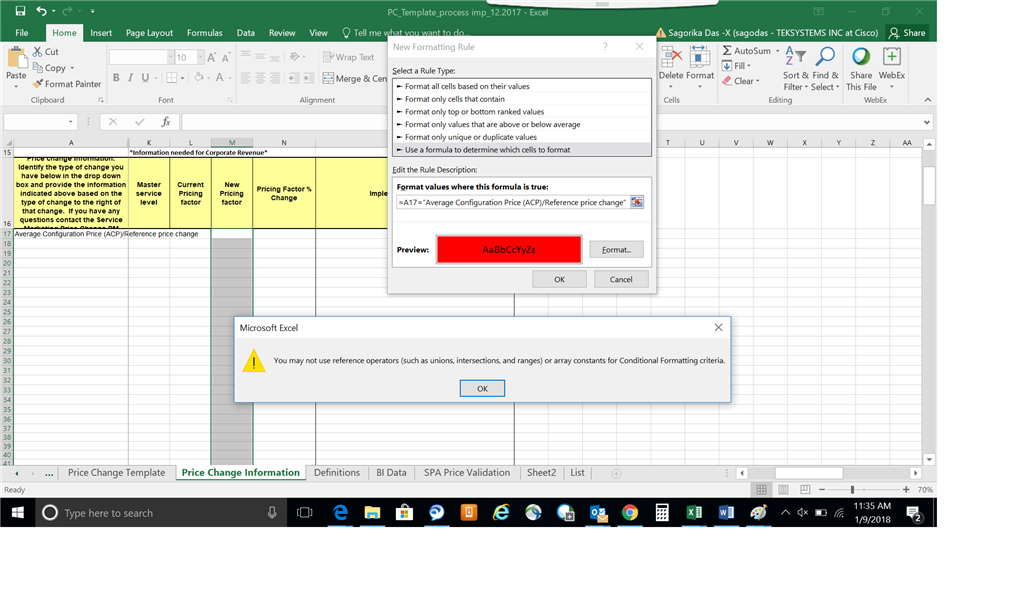The height and width of the screenshot is (597, 1024).
Task: Switch to the View tab
Action: [318, 33]
